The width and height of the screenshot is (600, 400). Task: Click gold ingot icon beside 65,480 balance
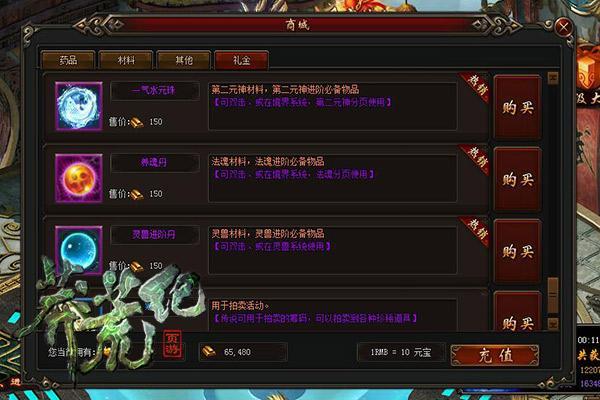point(209,351)
